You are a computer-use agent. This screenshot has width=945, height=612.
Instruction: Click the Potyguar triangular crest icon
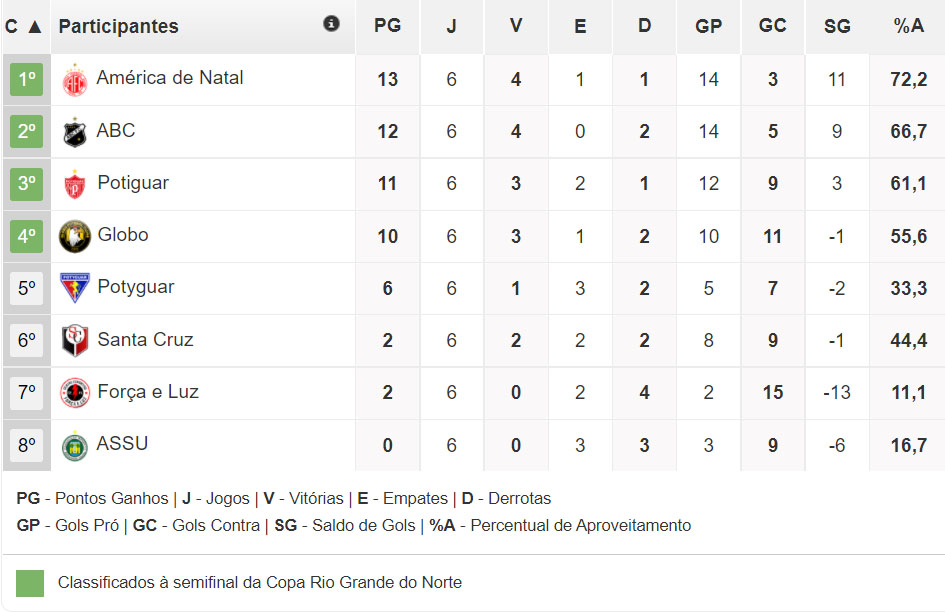point(75,288)
